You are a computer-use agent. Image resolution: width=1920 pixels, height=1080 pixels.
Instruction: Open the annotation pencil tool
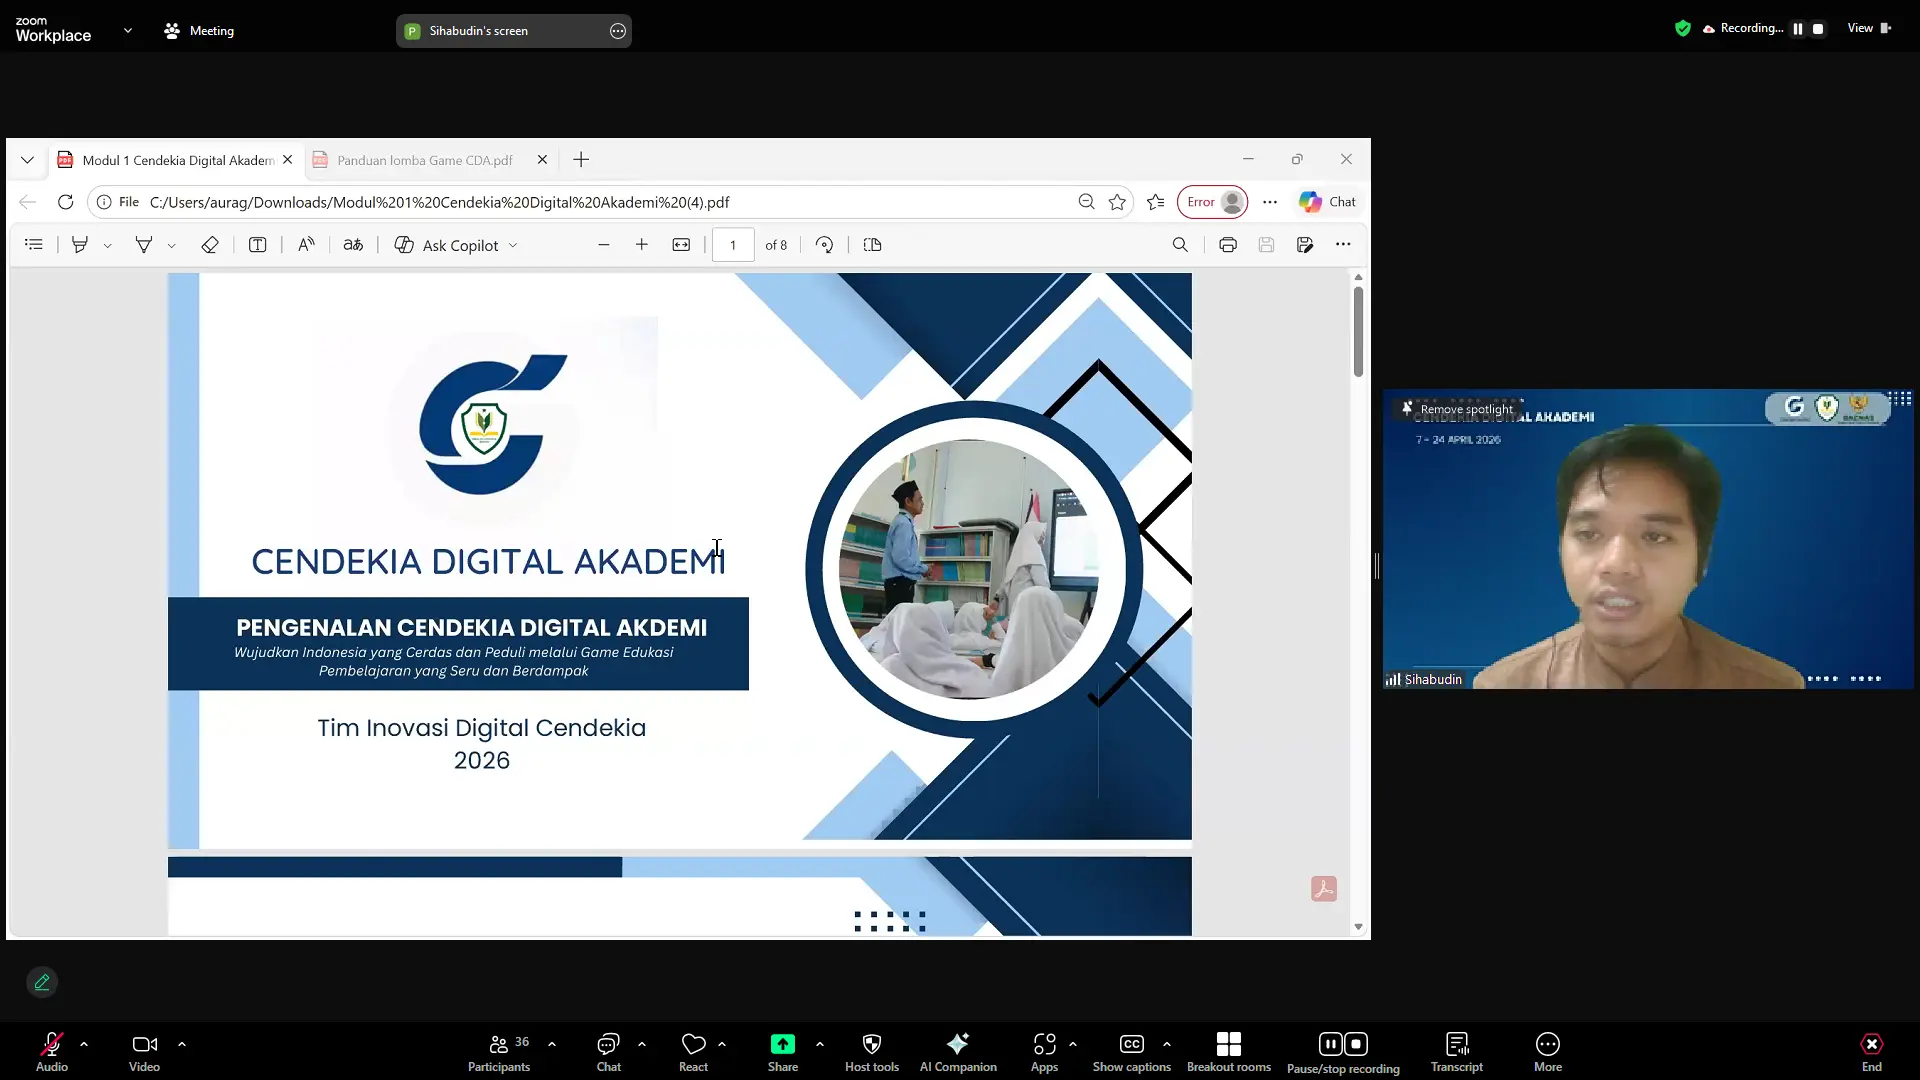click(42, 982)
